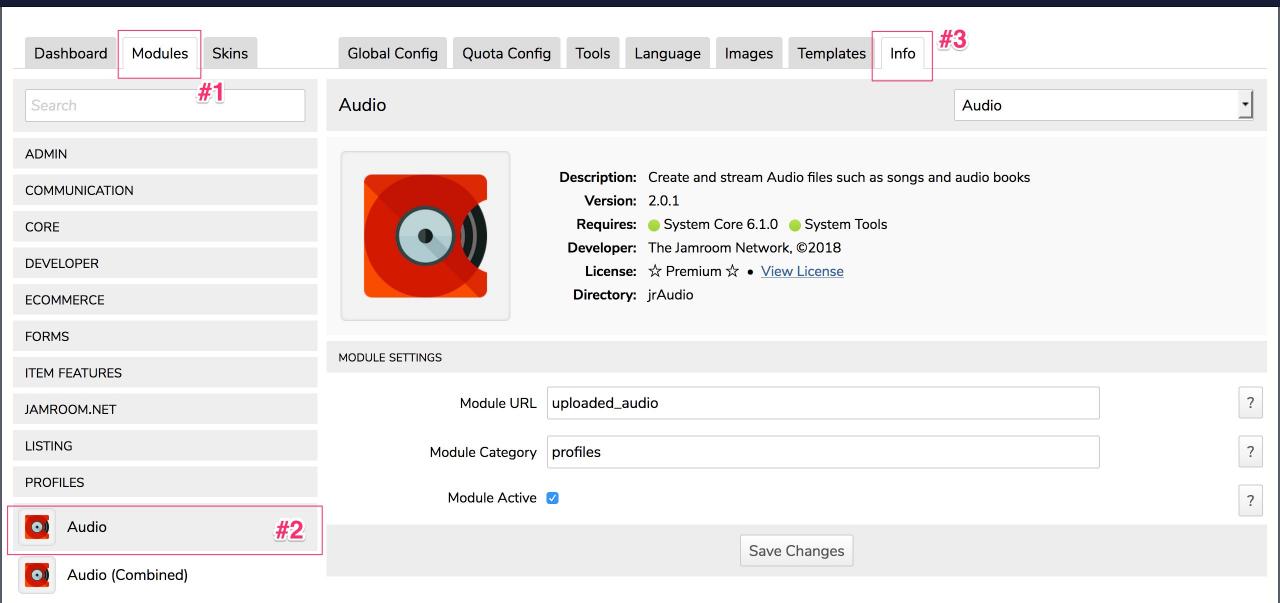1280x603 pixels.
Task: Click the Audio module icon in sidebar
Action: pyautogui.click(x=38, y=527)
